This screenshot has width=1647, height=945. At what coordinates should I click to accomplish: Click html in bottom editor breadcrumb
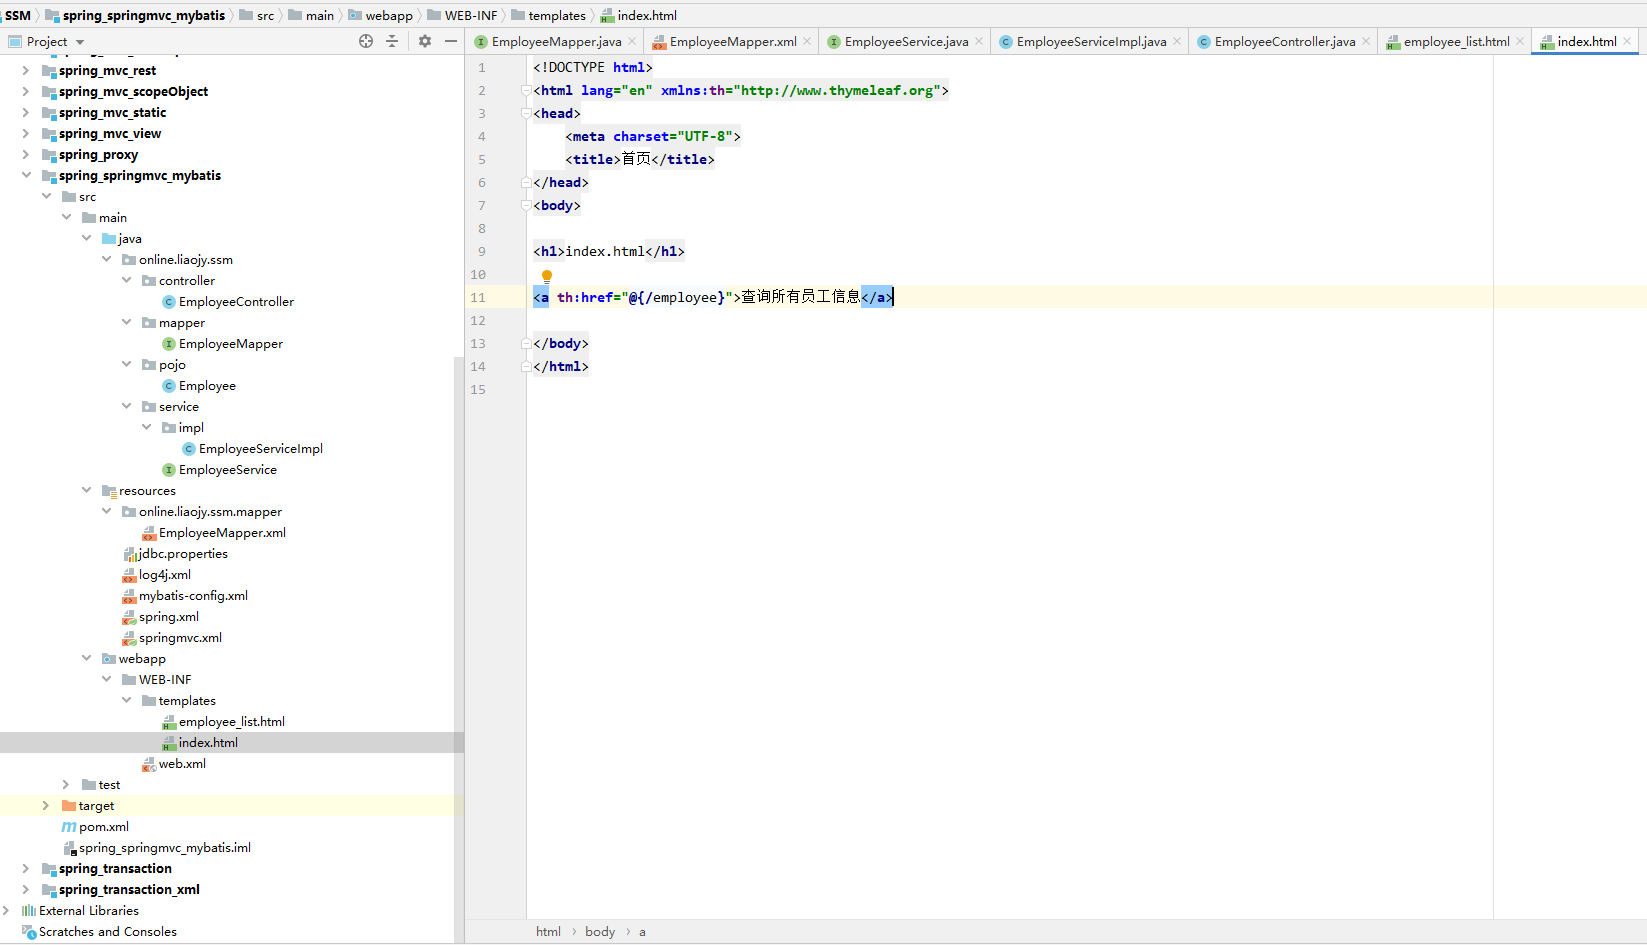[548, 931]
